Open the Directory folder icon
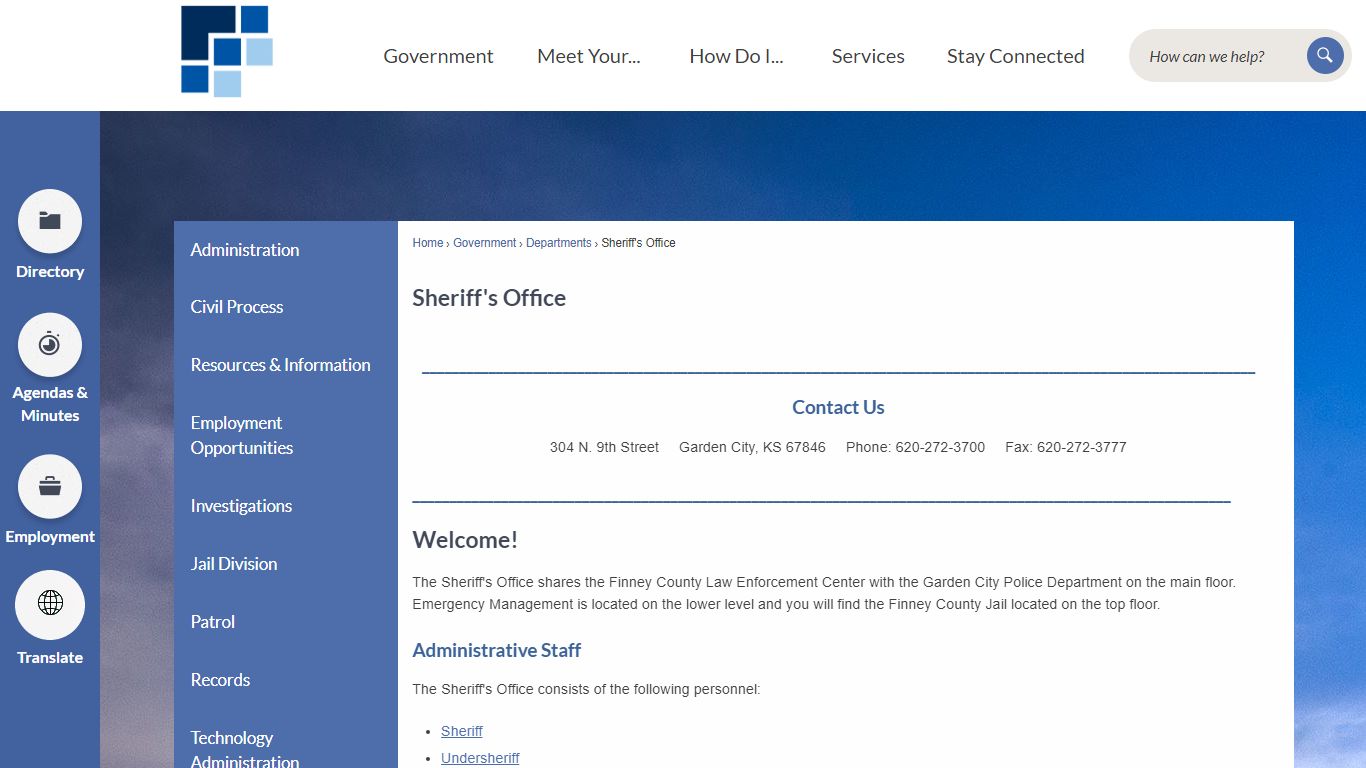The width and height of the screenshot is (1366, 768). click(x=50, y=221)
